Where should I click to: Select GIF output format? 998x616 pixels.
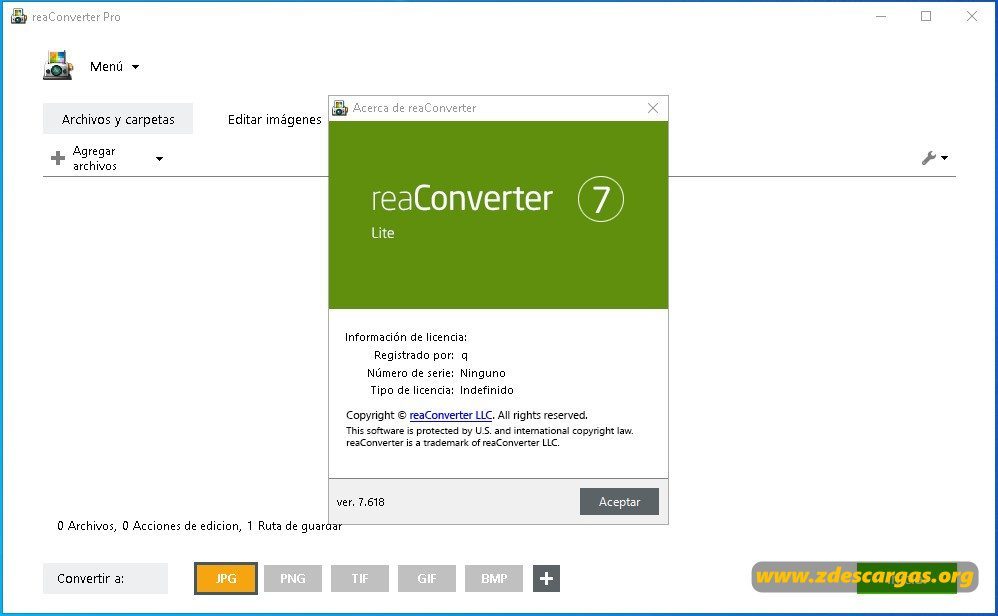426,578
